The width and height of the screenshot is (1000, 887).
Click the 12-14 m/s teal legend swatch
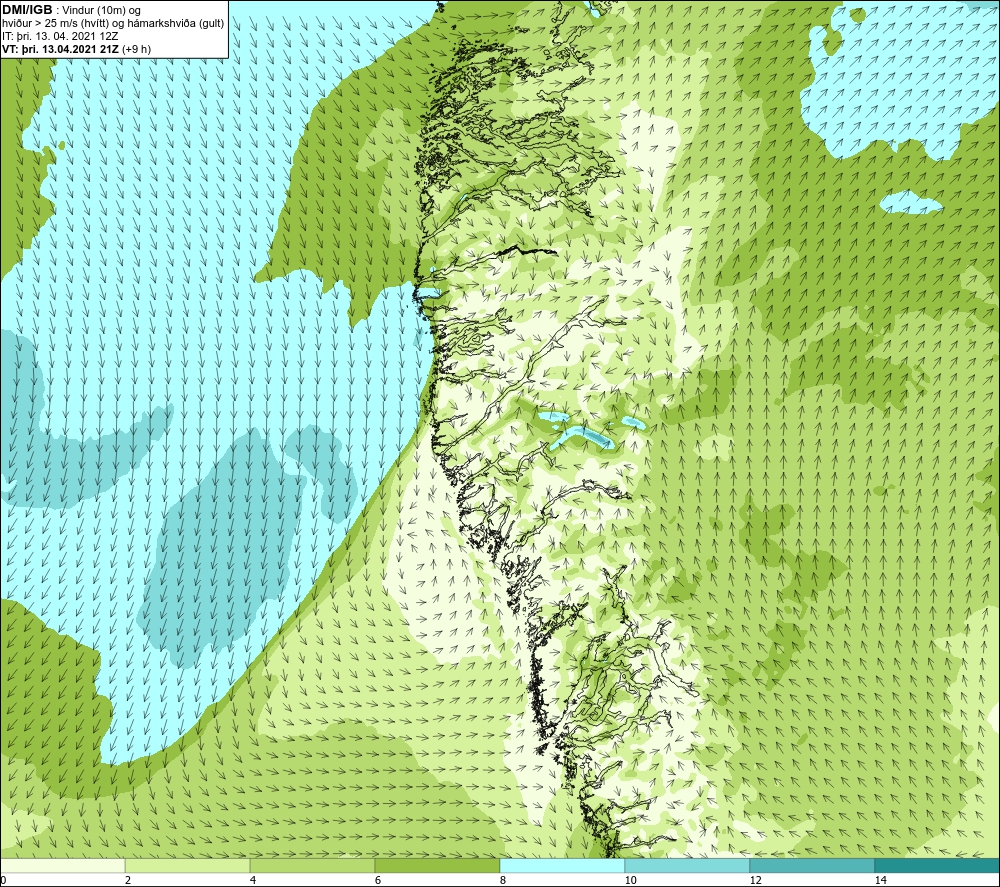coord(812,865)
